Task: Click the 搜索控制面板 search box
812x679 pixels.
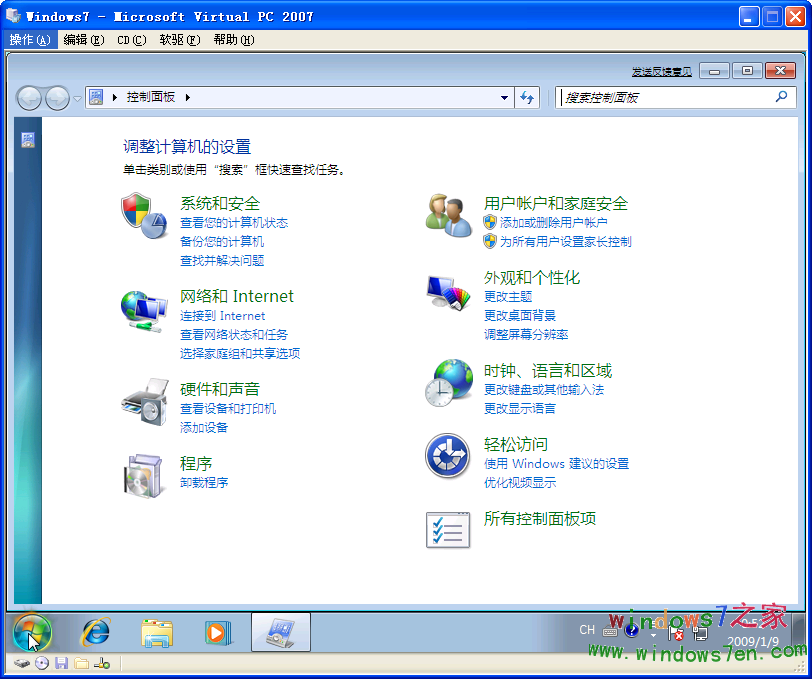Action: pos(665,98)
